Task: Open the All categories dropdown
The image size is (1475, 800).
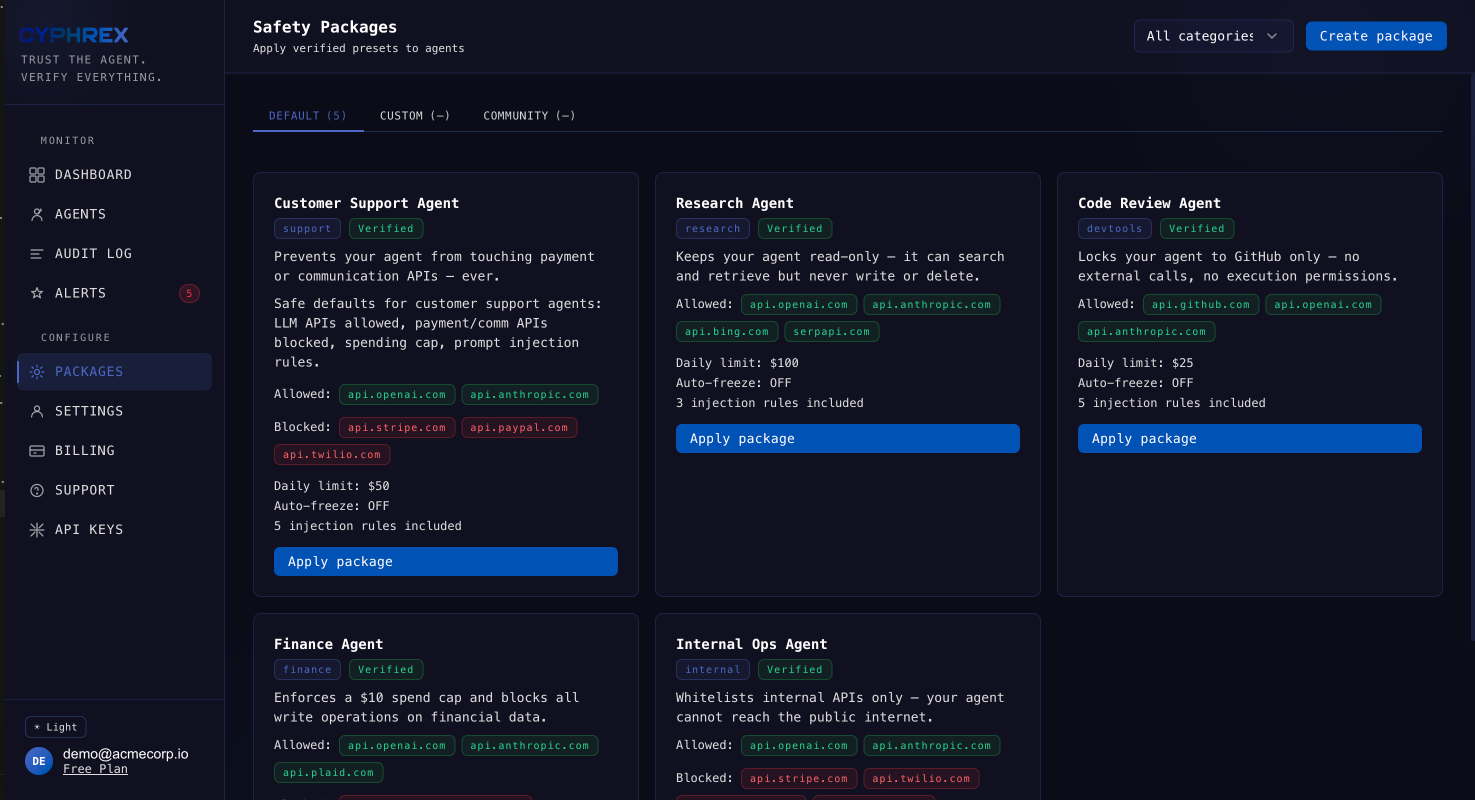Action: coord(1213,35)
